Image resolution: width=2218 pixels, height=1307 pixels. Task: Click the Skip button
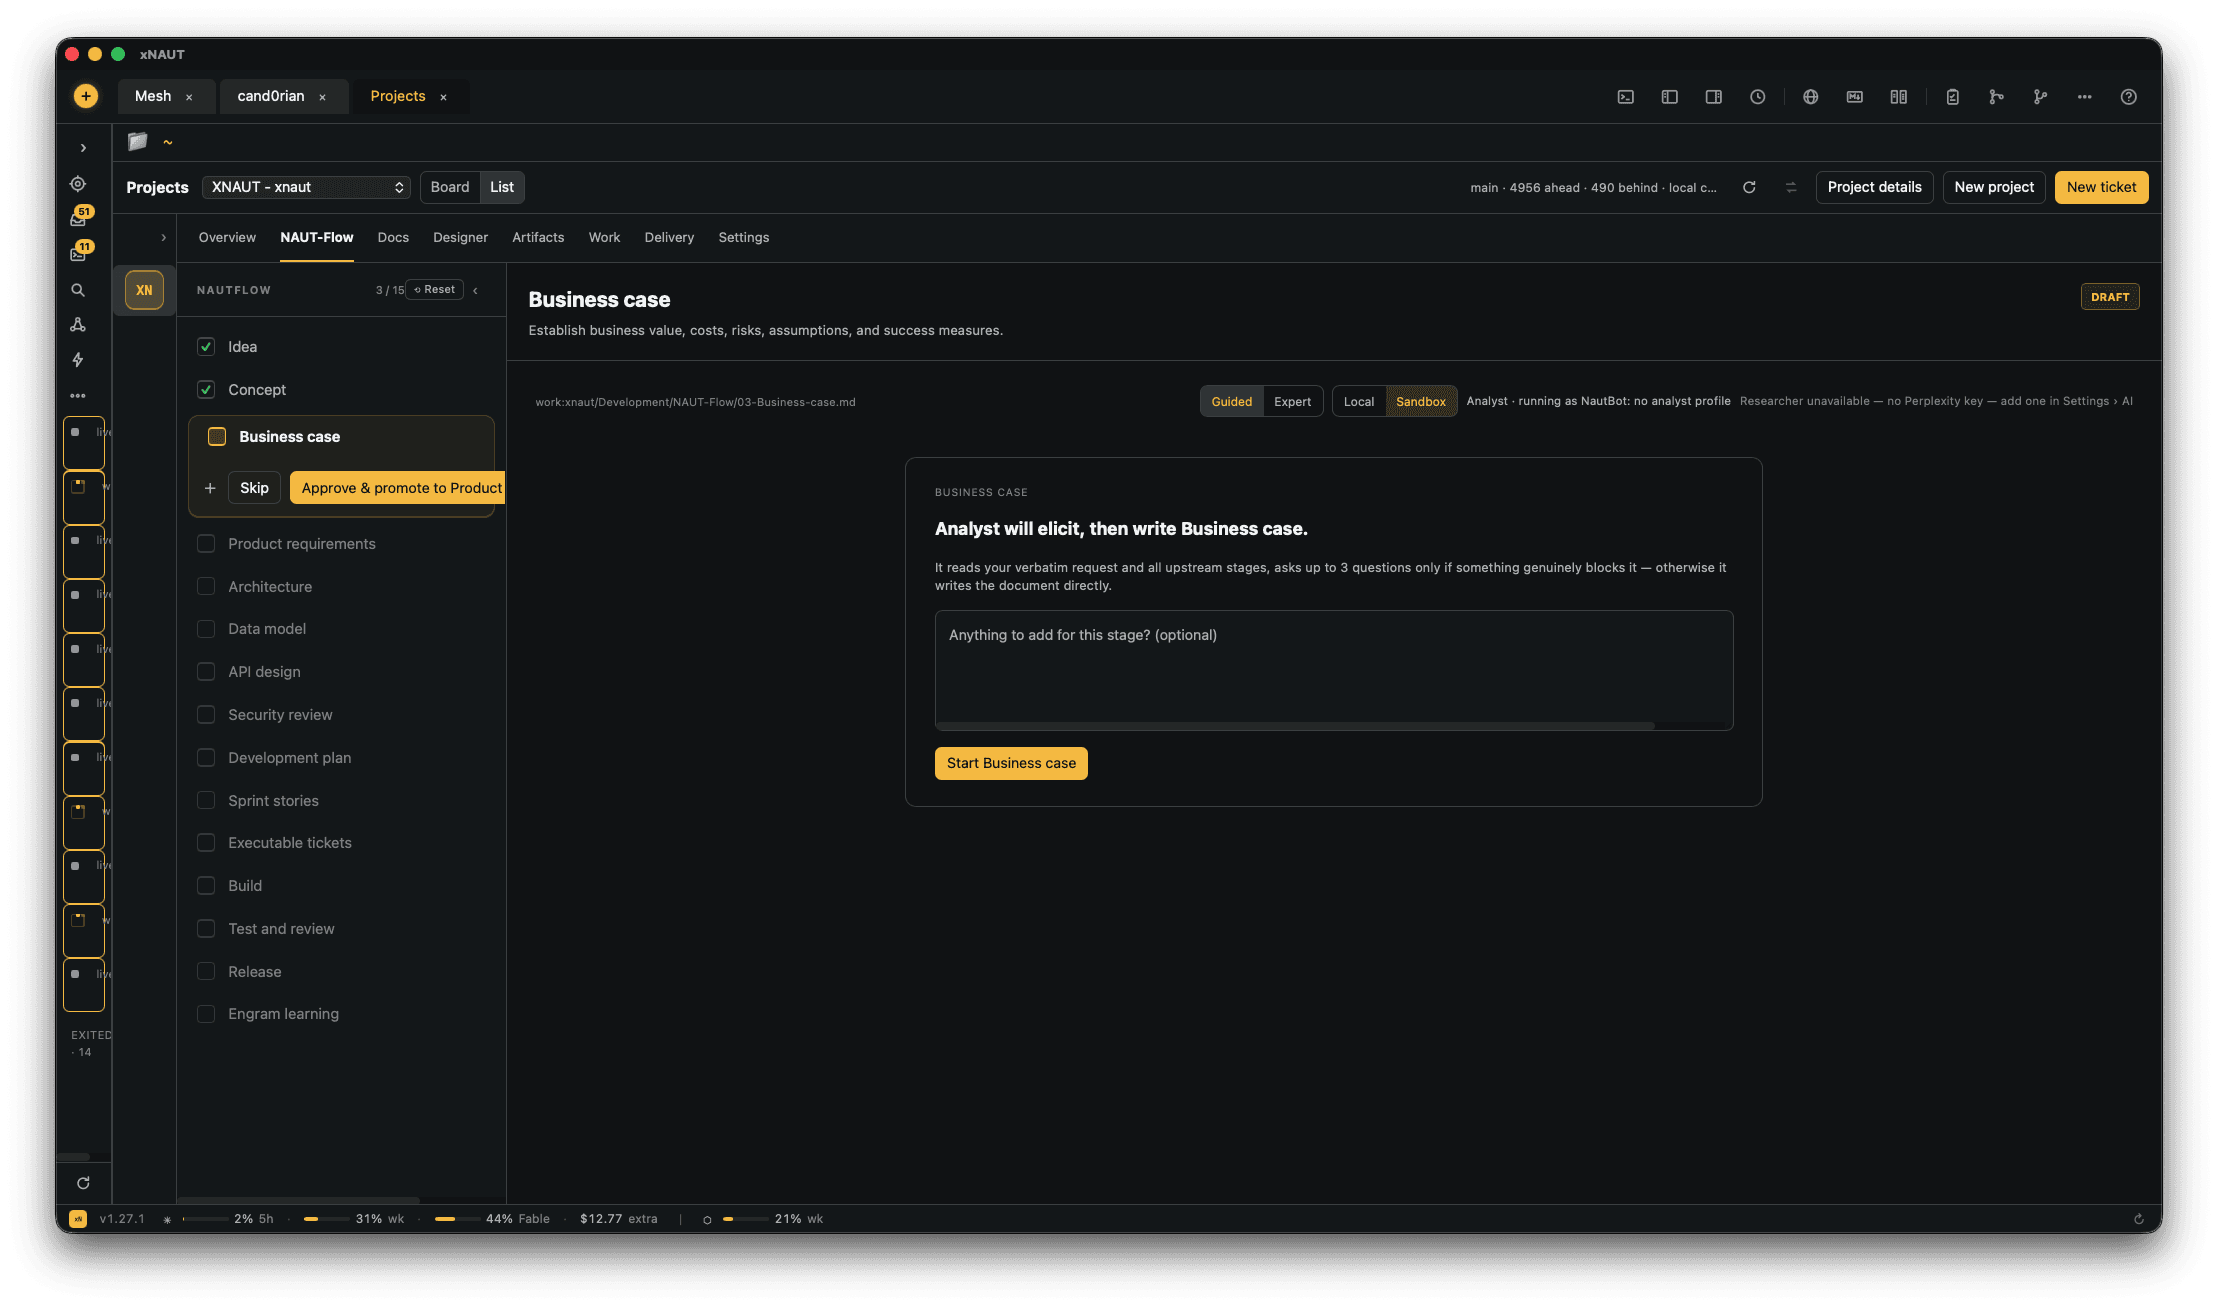click(254, 488)
